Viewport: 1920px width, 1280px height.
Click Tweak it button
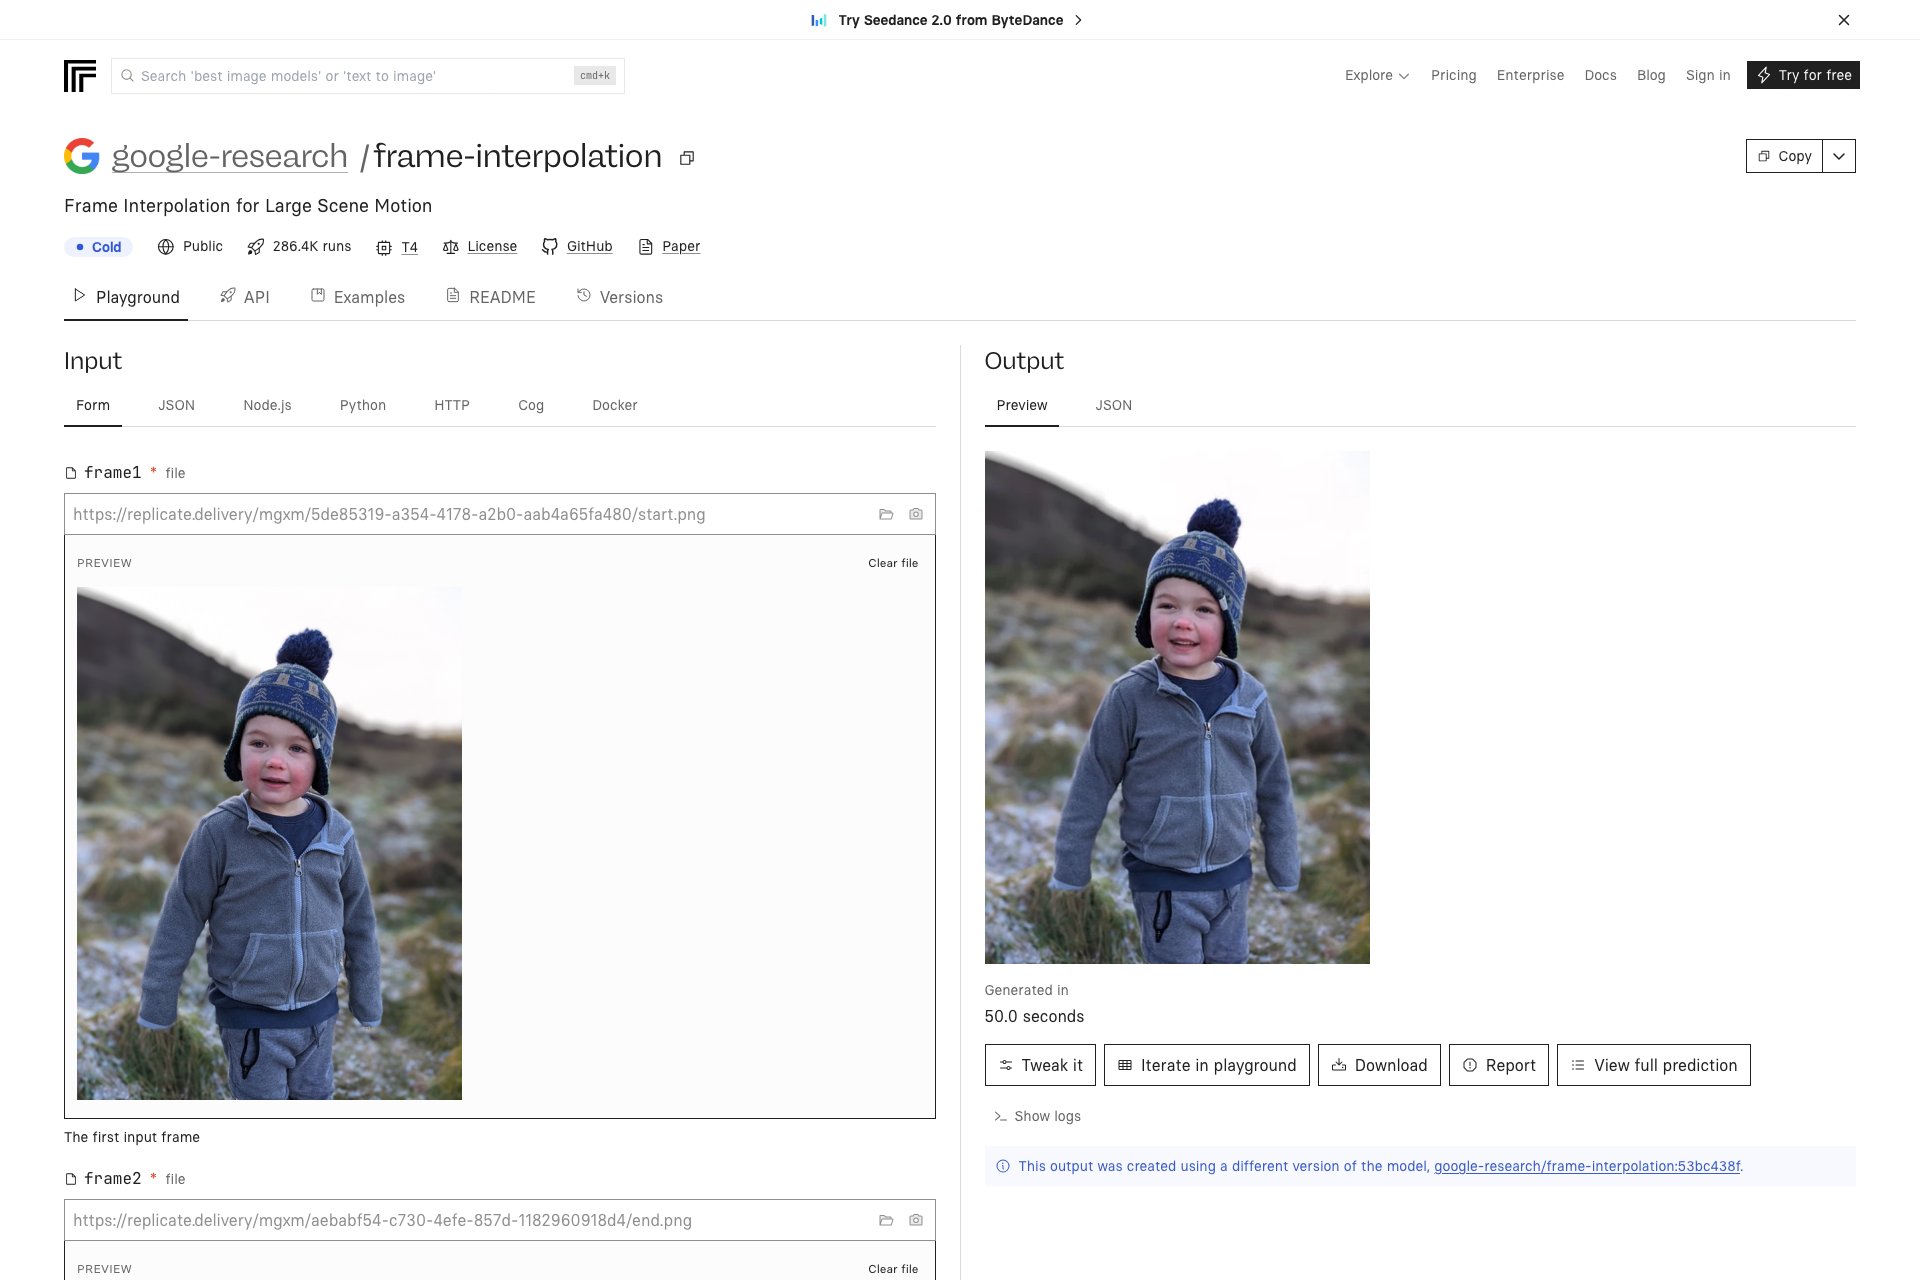point(1040,1065)
